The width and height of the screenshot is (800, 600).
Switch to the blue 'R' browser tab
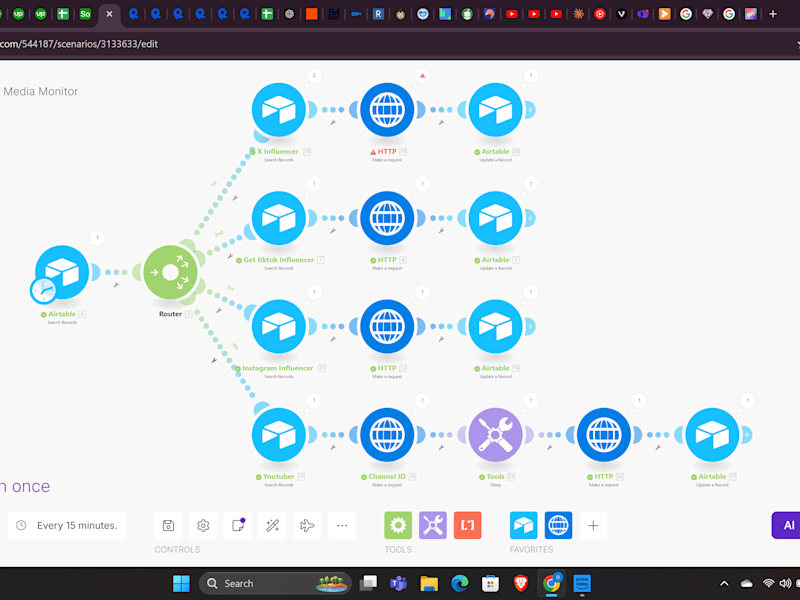click(x=378, y=14)
